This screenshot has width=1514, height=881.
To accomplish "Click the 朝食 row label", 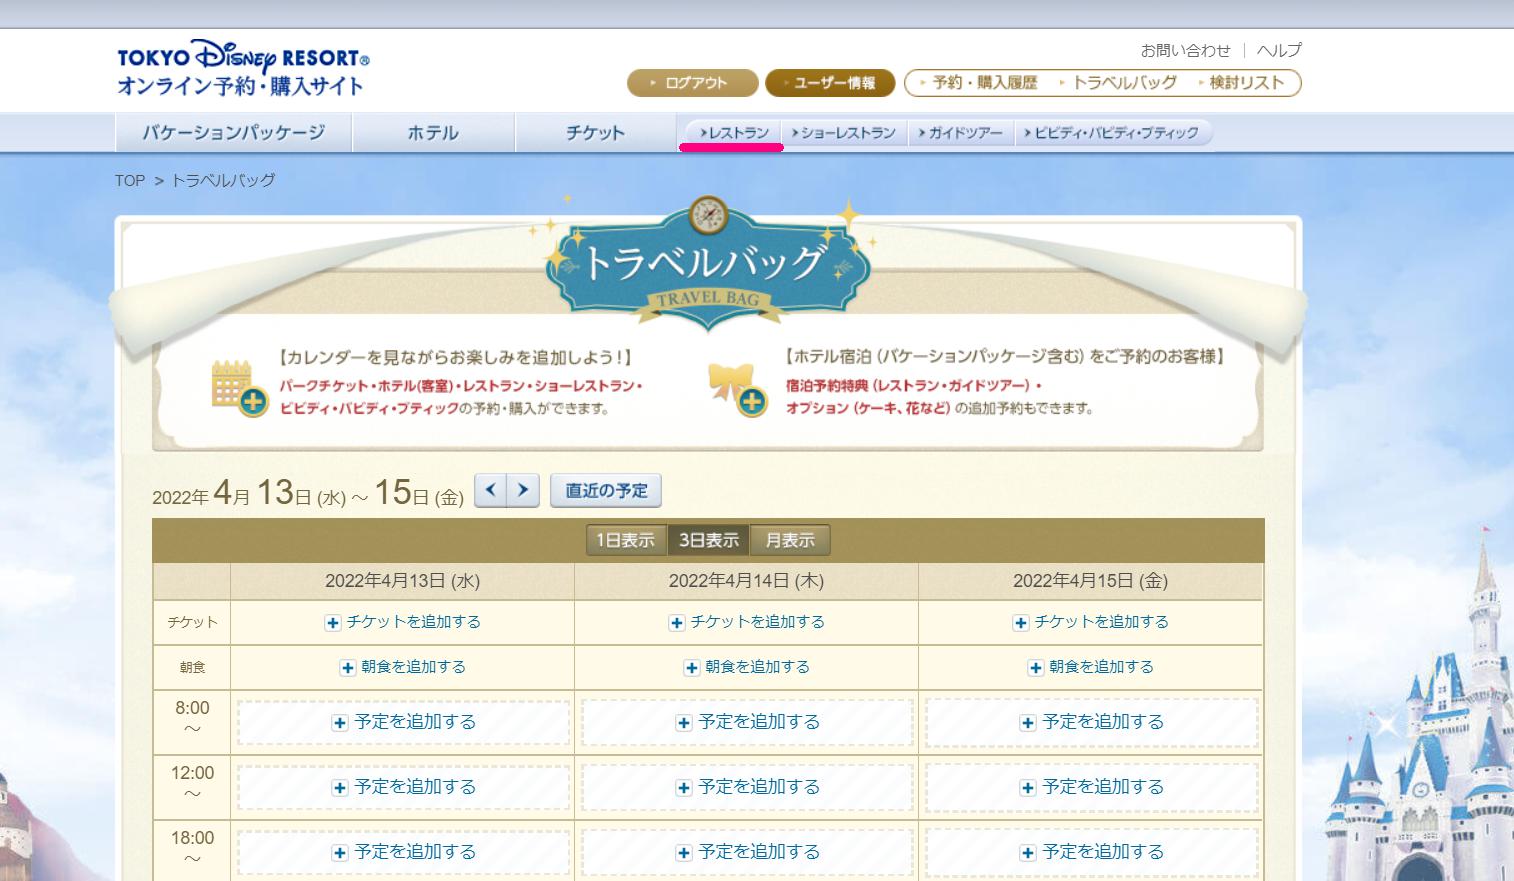I will pyautogui.click(x=192, y=667).
